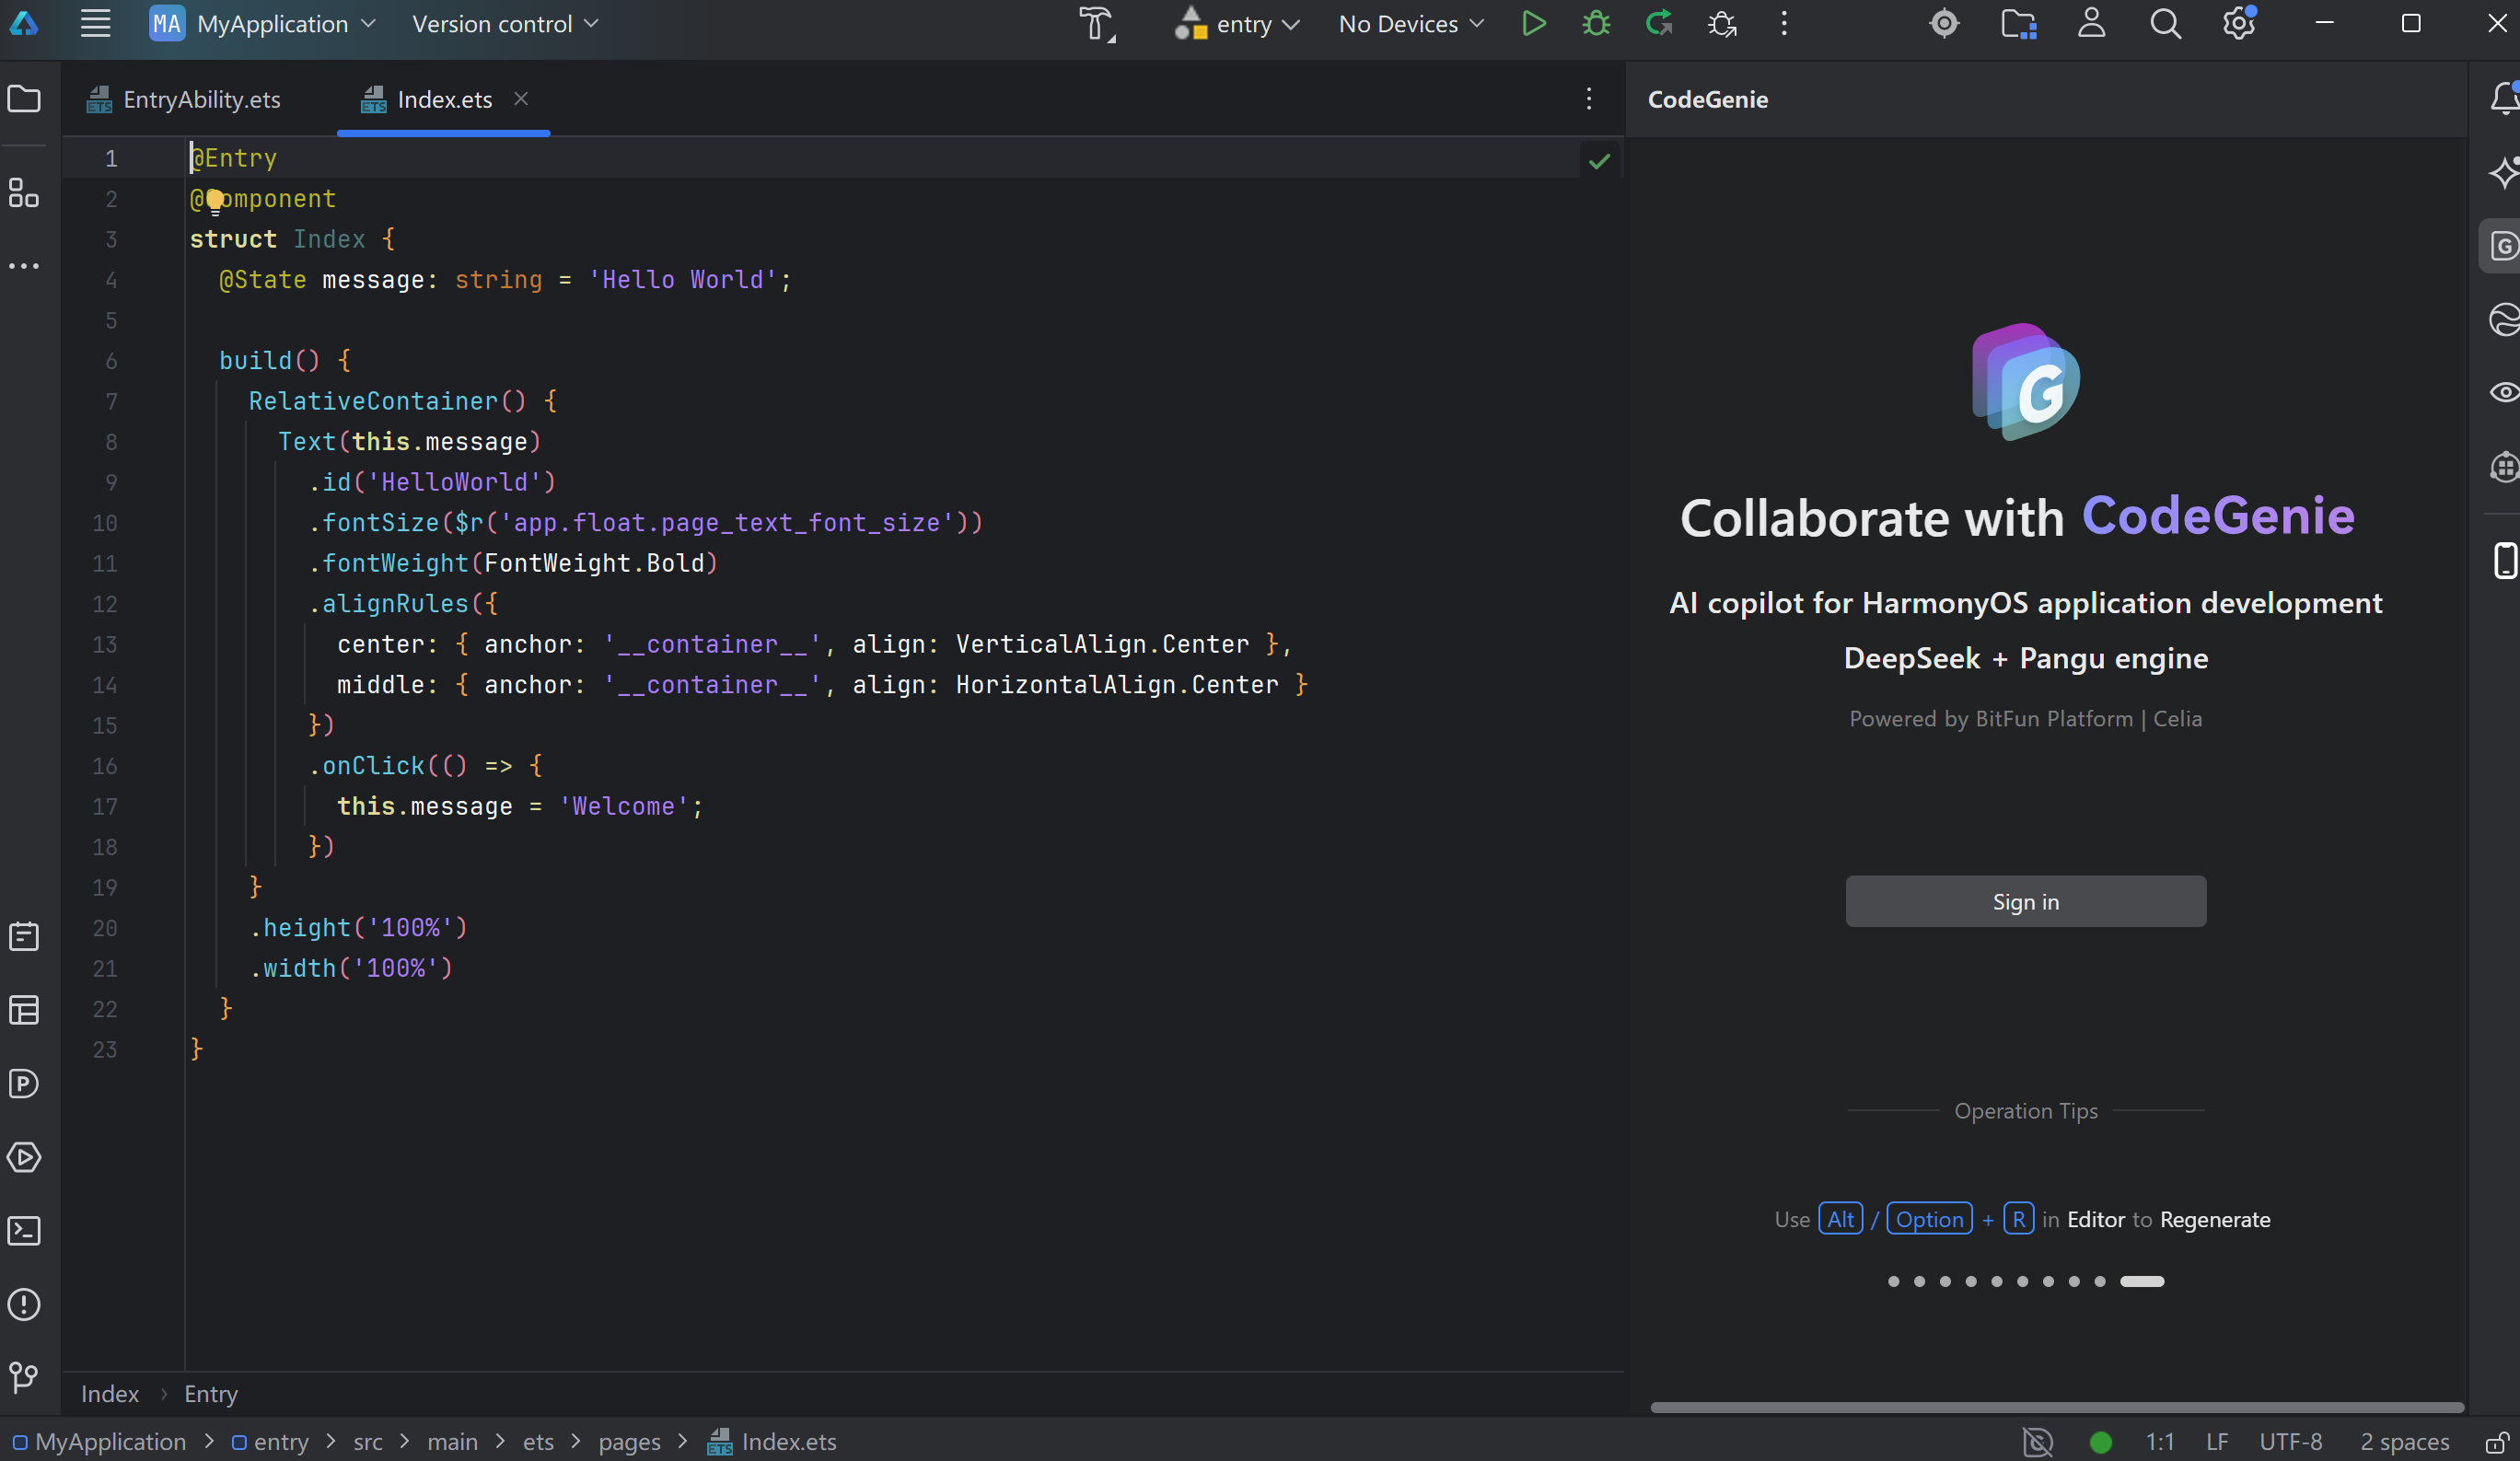Click the Debug bug icon
This screenshot has height=1461, width=2520.
pos(1596,24)
